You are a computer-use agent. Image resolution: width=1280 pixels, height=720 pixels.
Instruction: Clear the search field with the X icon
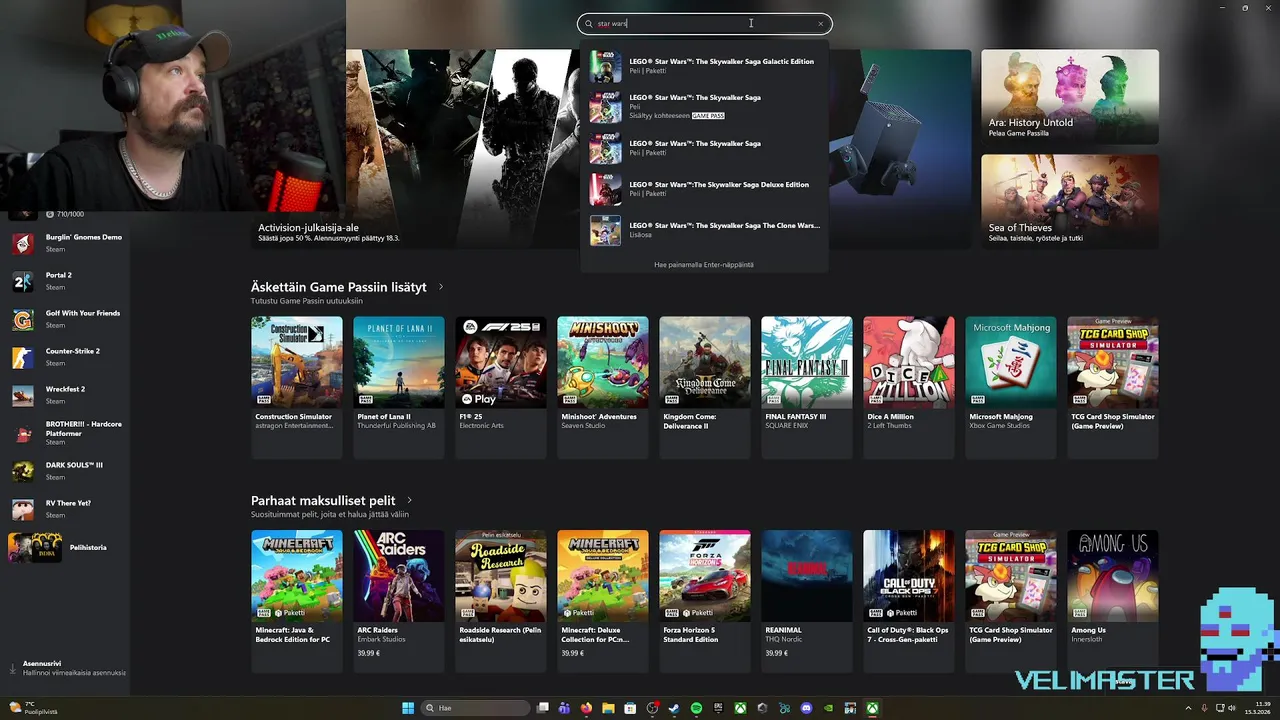[820, 24]
